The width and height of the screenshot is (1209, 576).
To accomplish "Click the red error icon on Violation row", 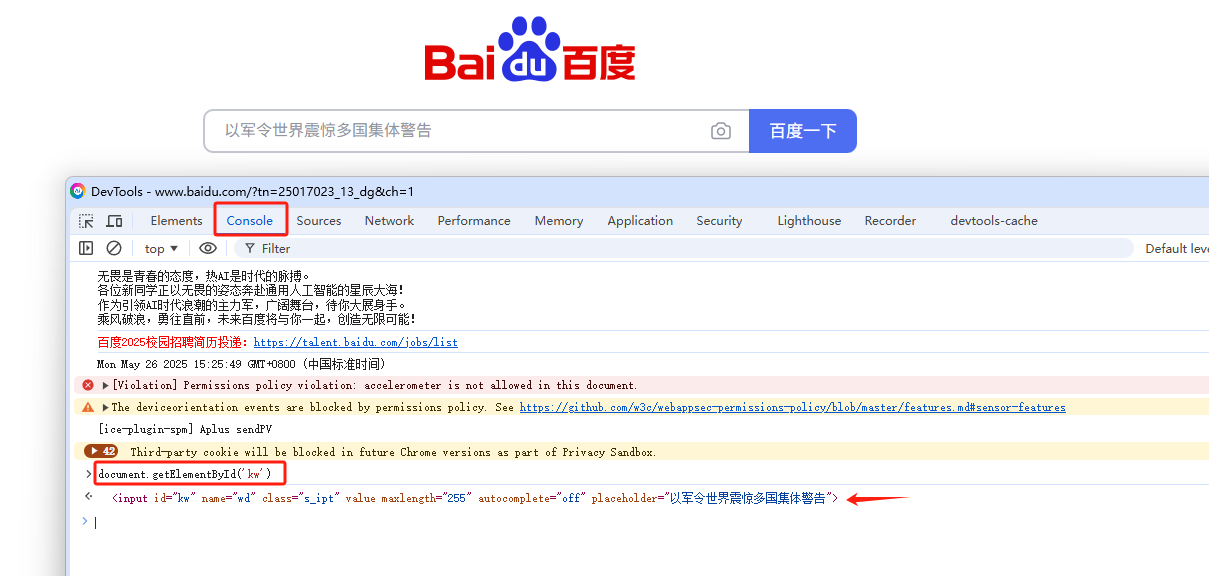I will (x=88, y=385).
